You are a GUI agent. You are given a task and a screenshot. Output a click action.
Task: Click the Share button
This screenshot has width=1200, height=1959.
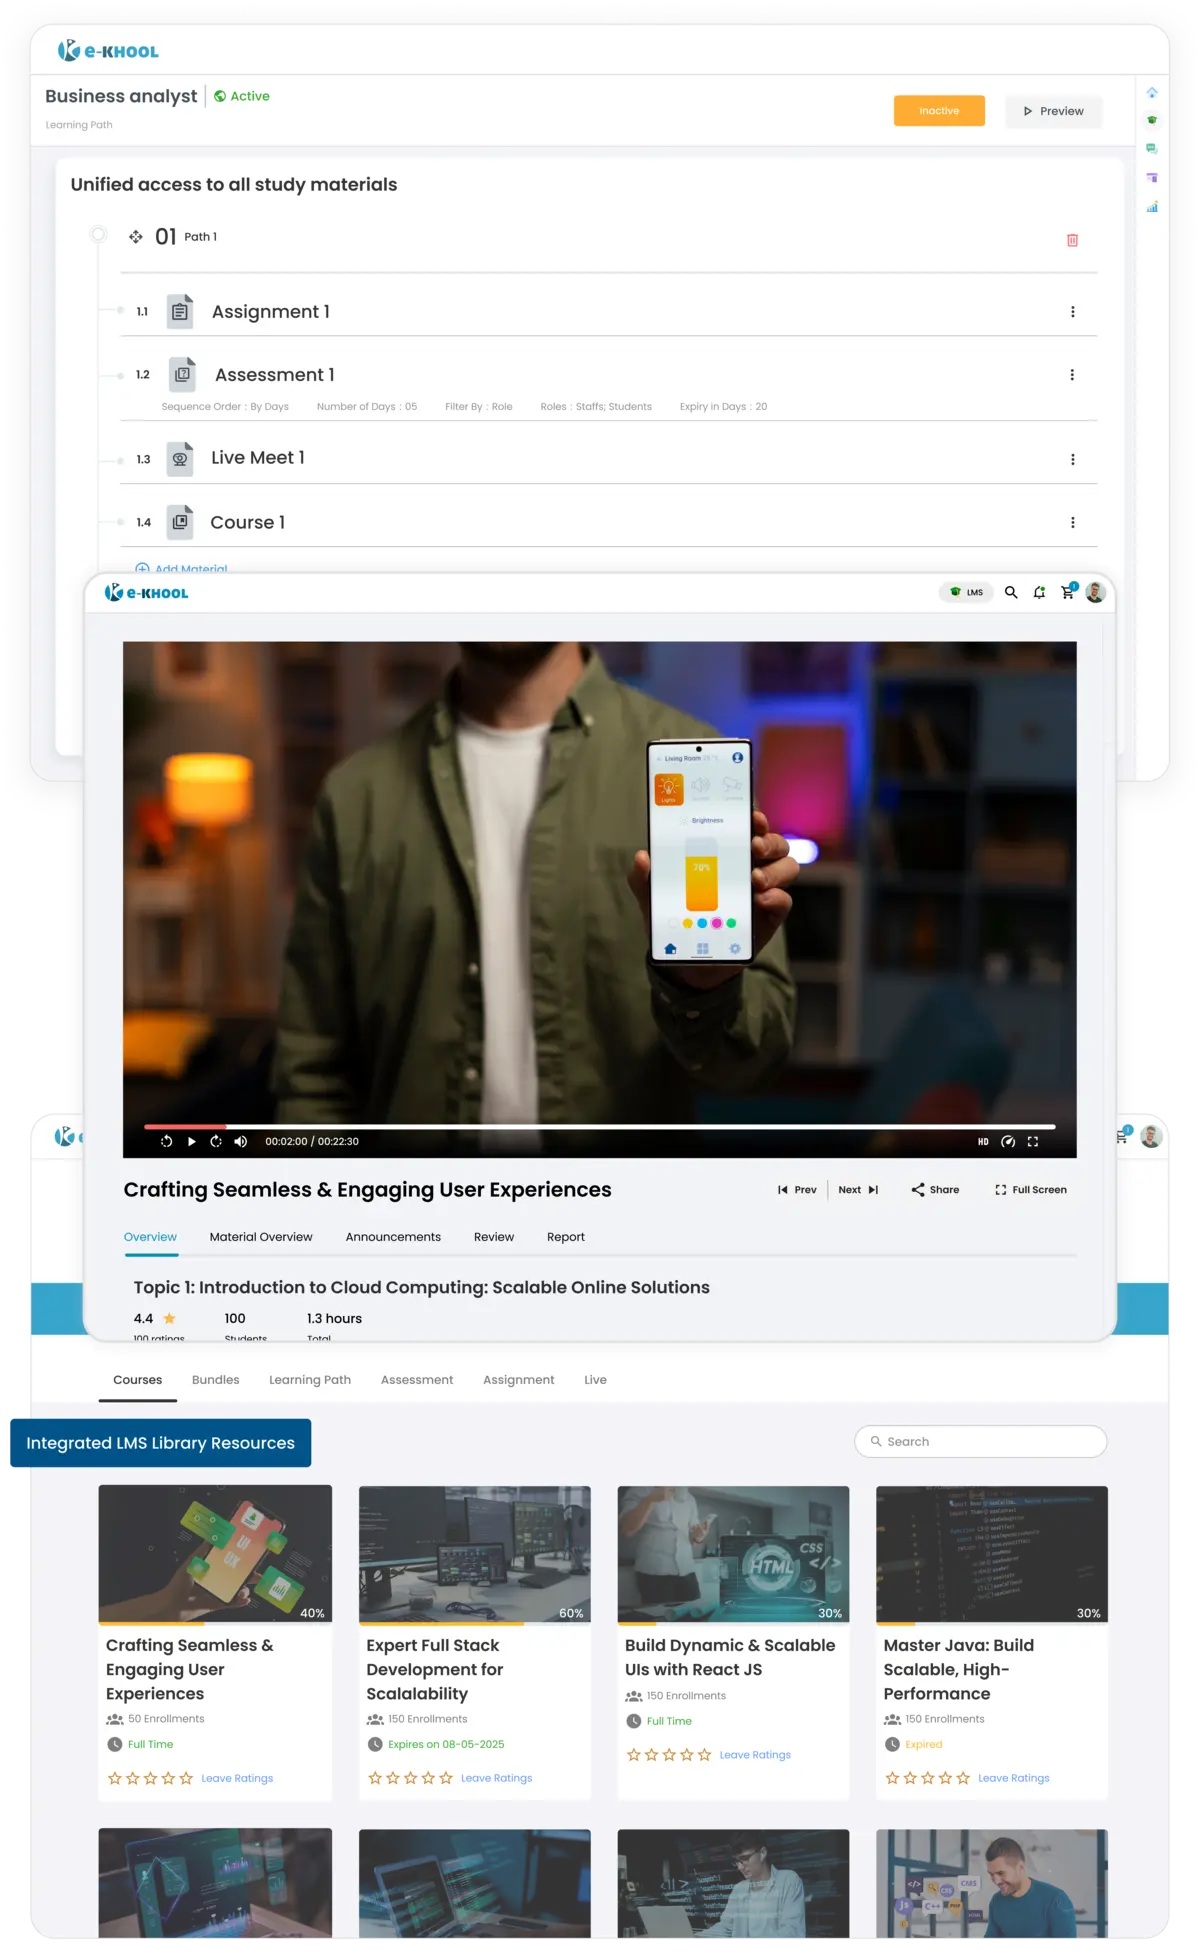935,1190
